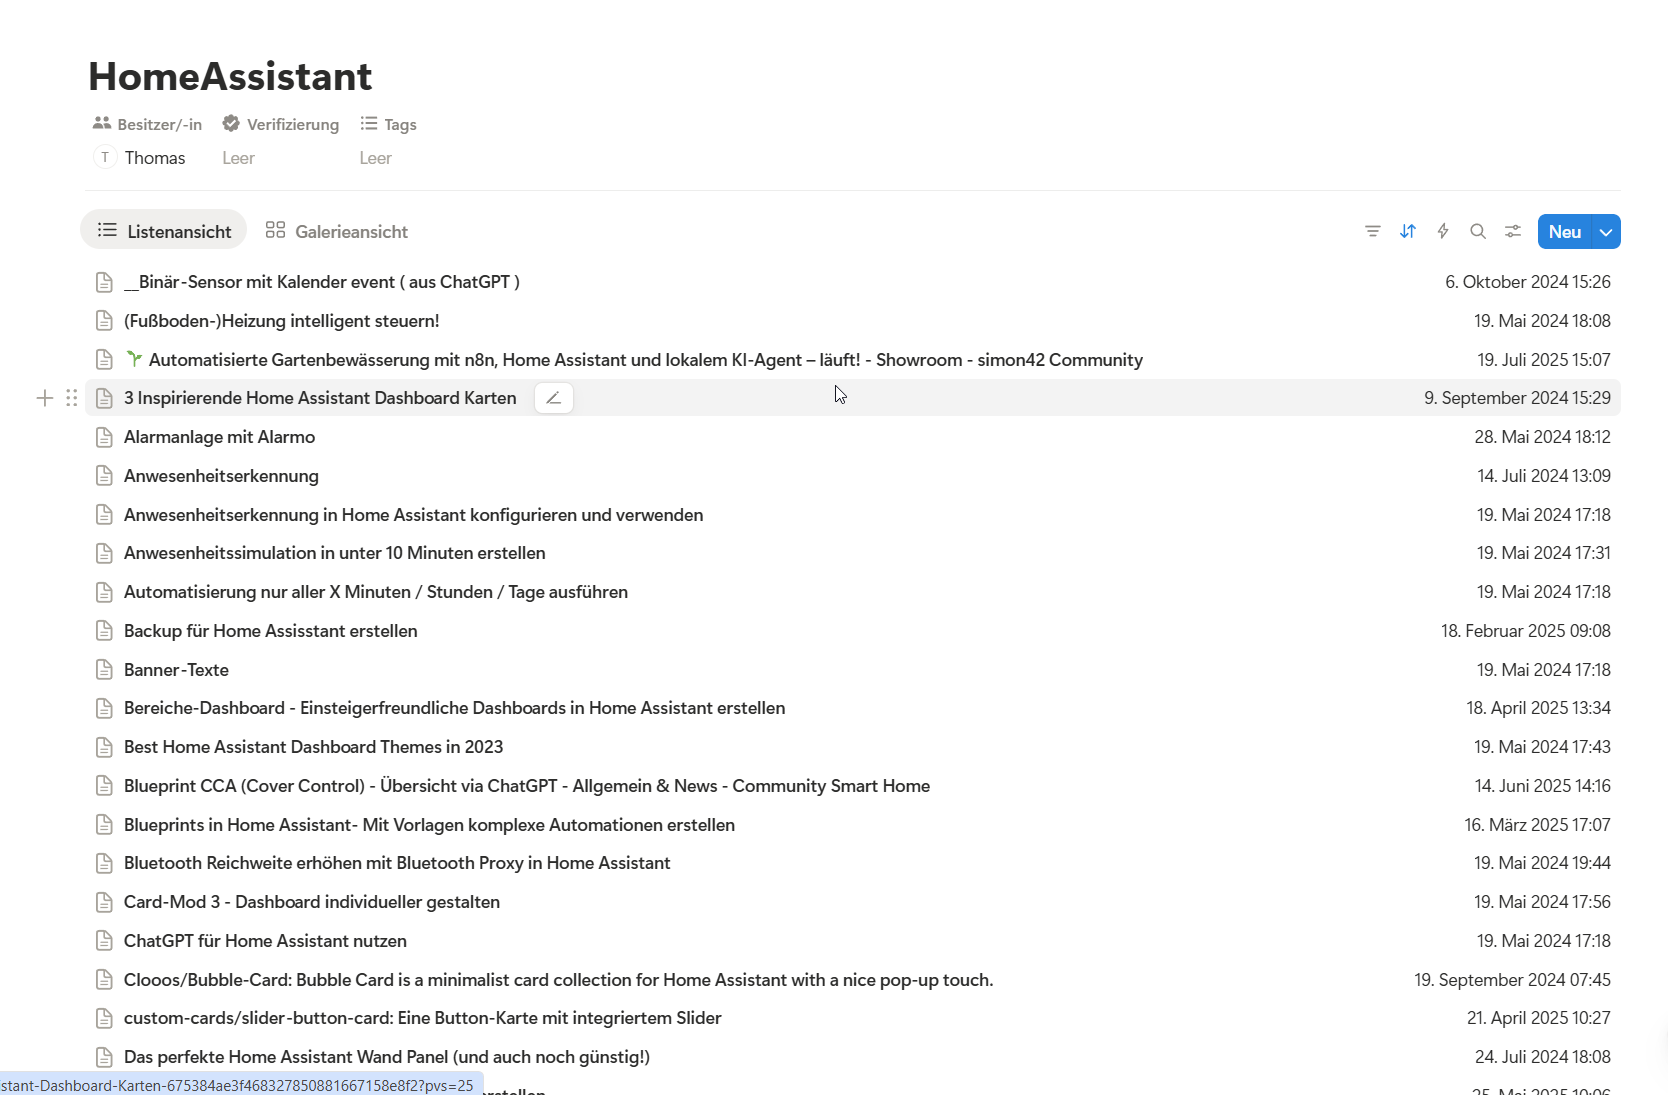Click the edit pencil icon on hovered row

pyautogui.click(x=554, y=398)
